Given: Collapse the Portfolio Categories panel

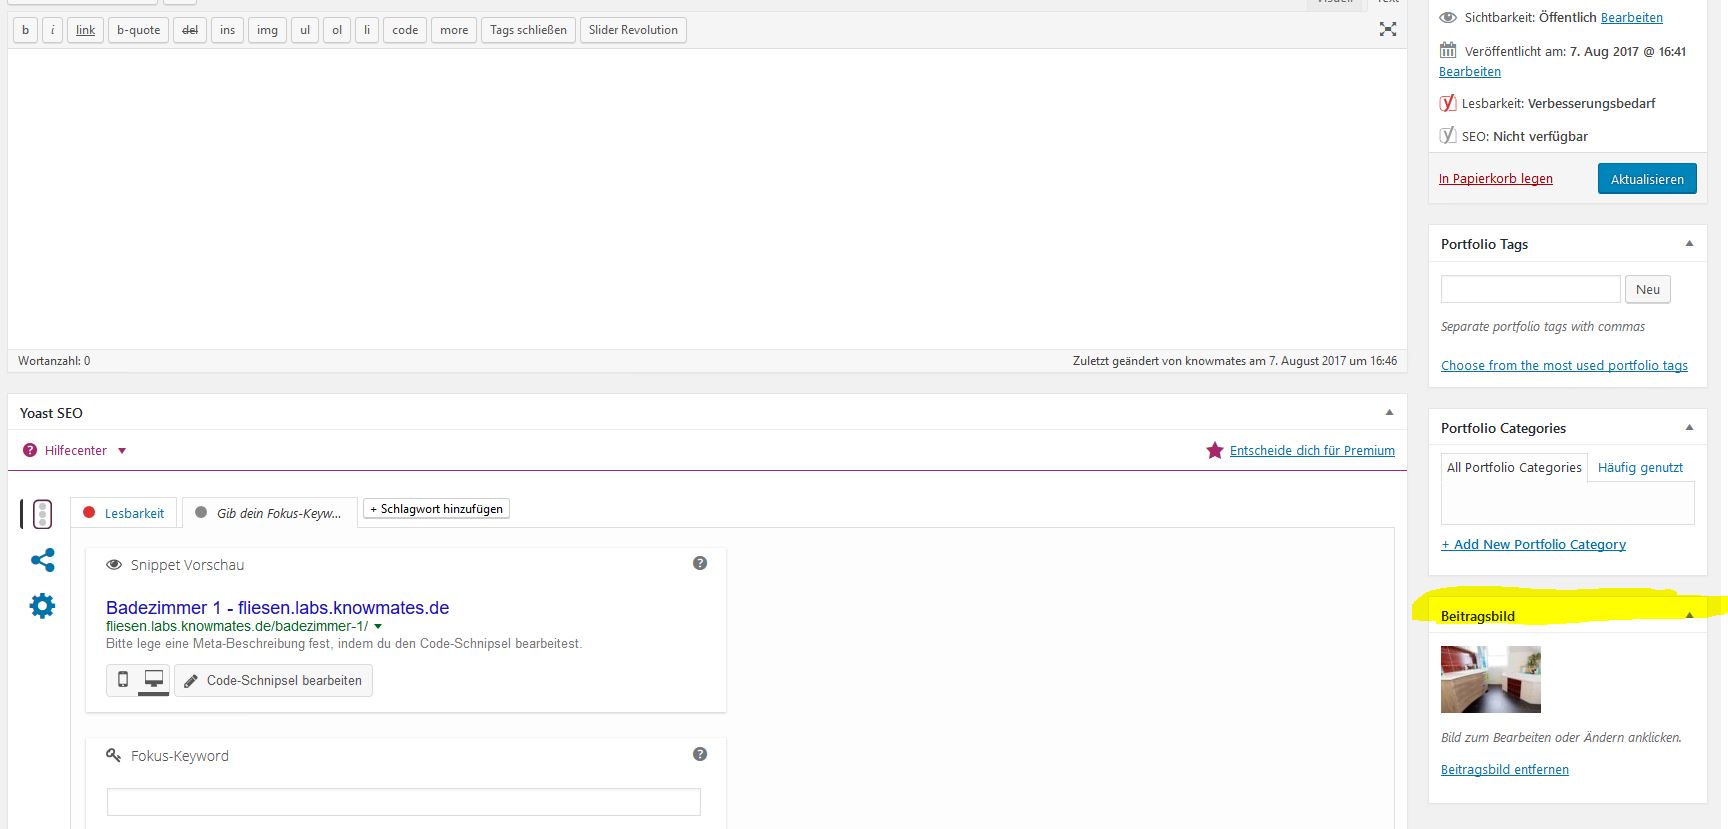Looking at the screenshot, I should 1689,427.
